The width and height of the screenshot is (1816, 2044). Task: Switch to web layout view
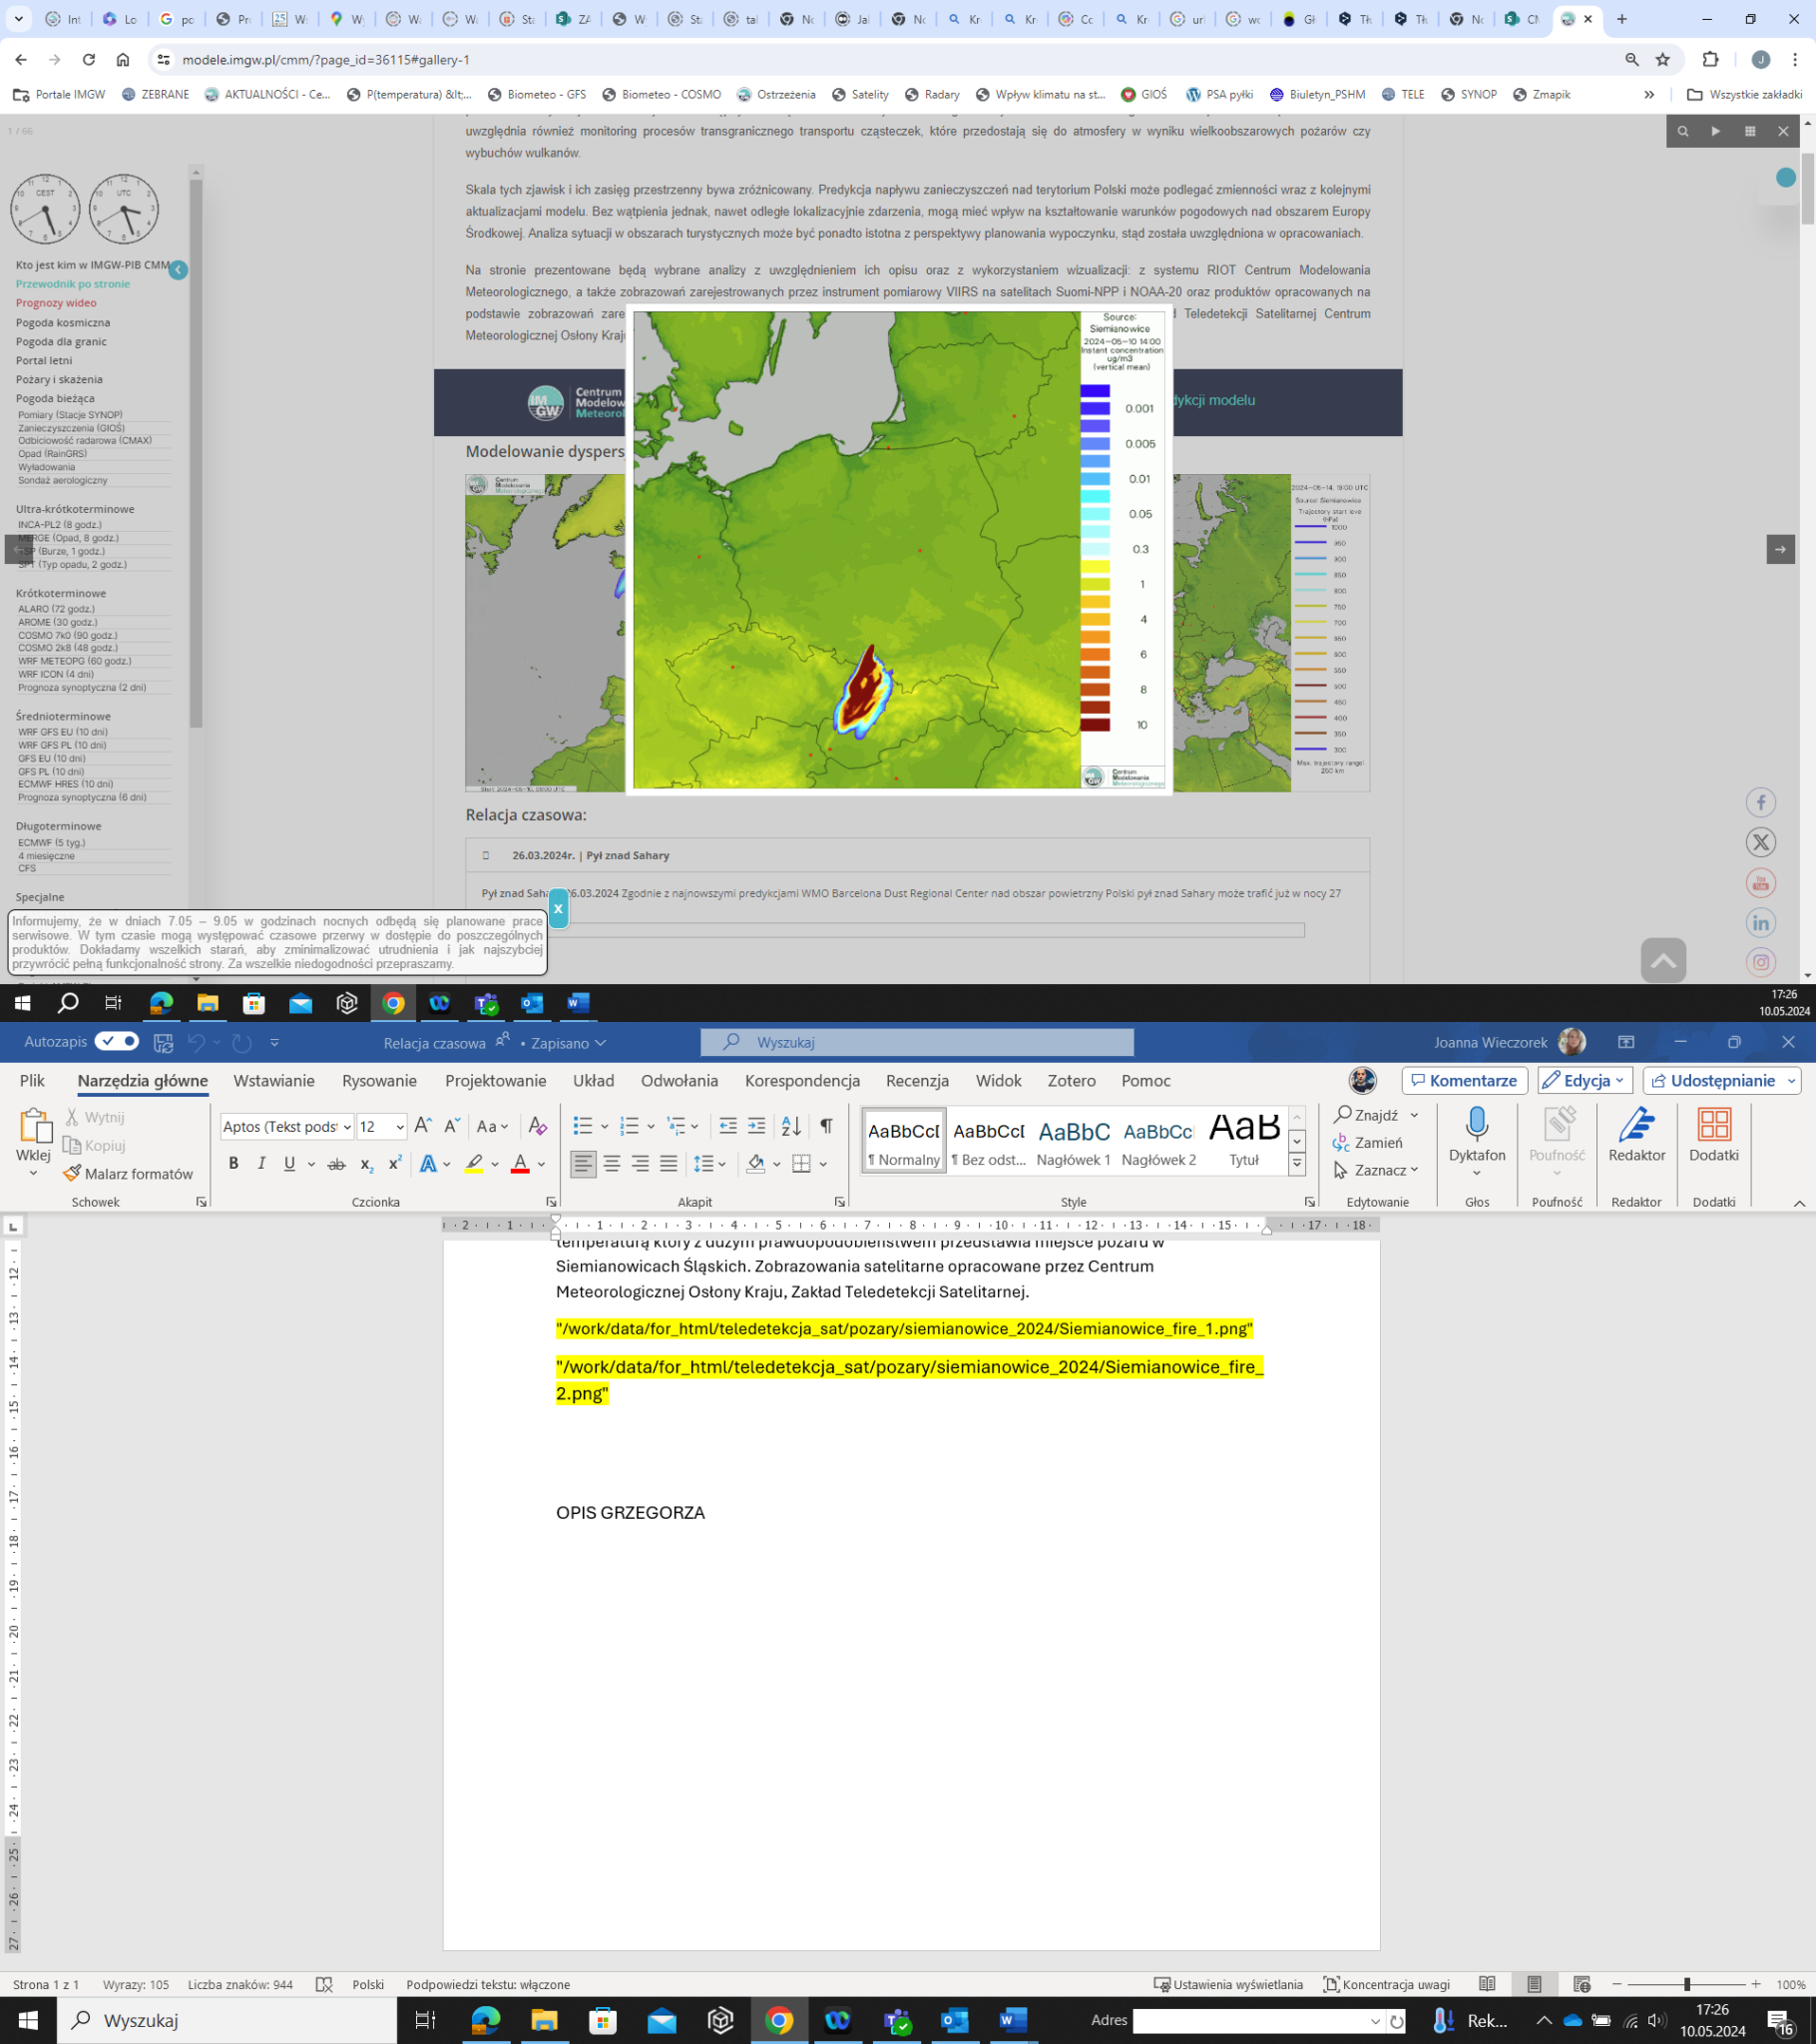click(1581, 1984)
